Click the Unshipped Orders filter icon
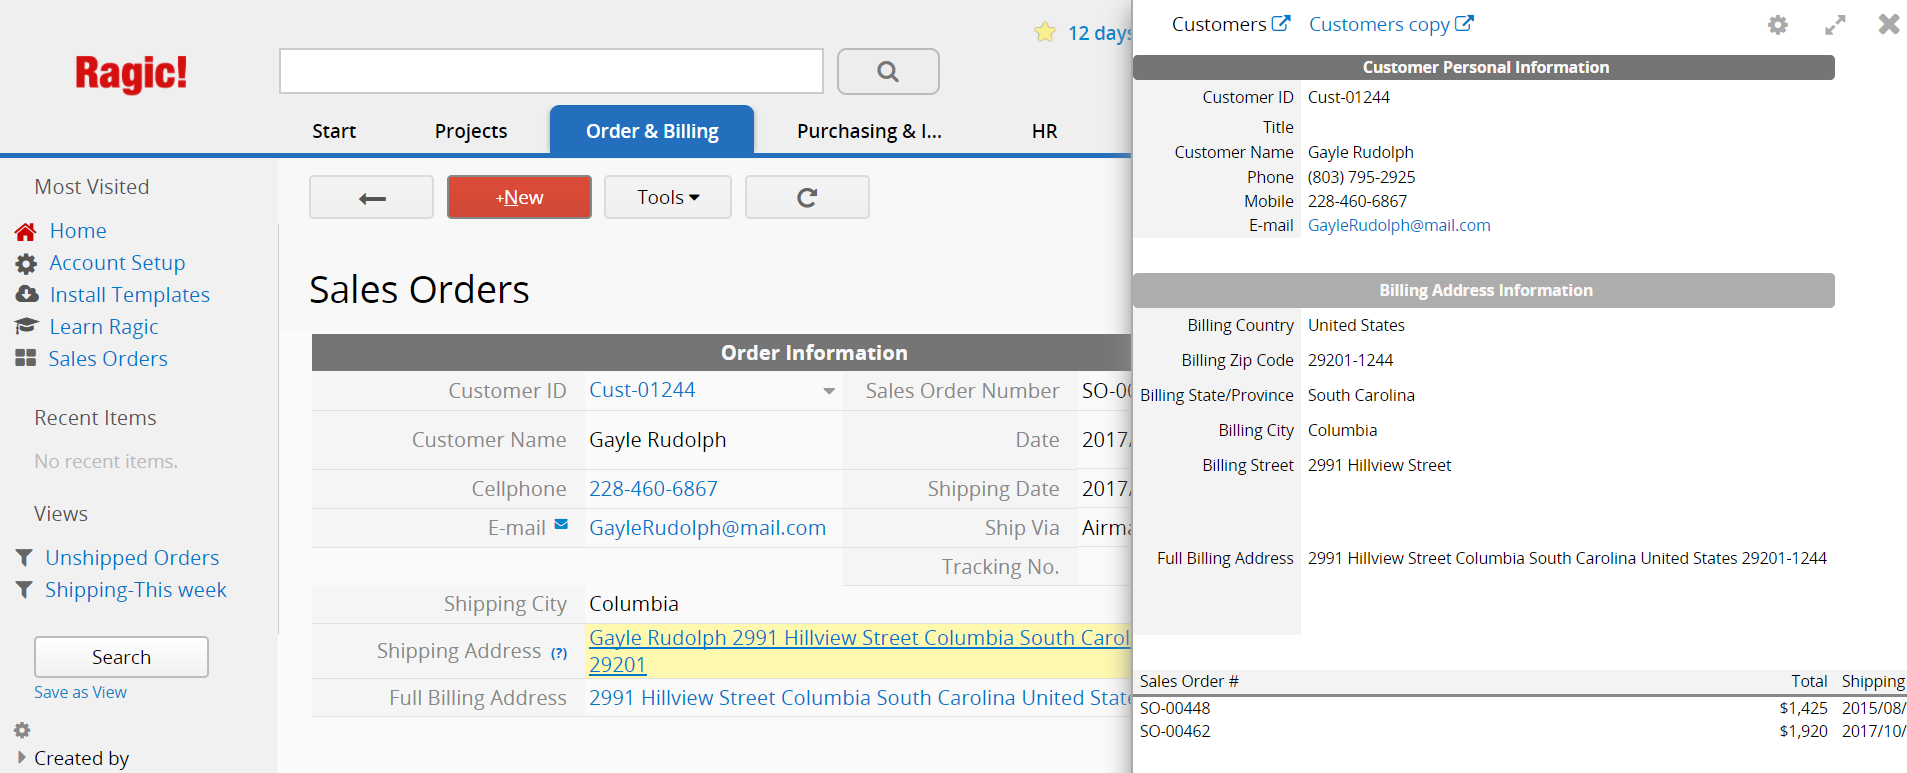 [x=24, y=558]
